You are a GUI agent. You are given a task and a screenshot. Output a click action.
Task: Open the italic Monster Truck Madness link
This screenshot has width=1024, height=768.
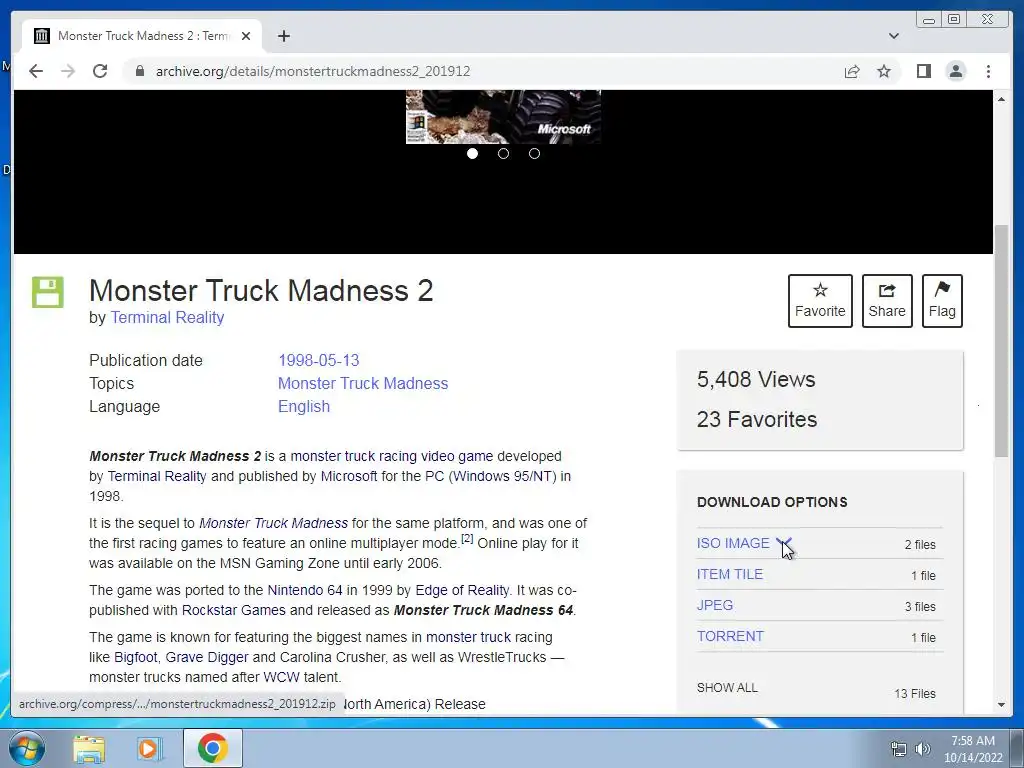click(274, 523)
